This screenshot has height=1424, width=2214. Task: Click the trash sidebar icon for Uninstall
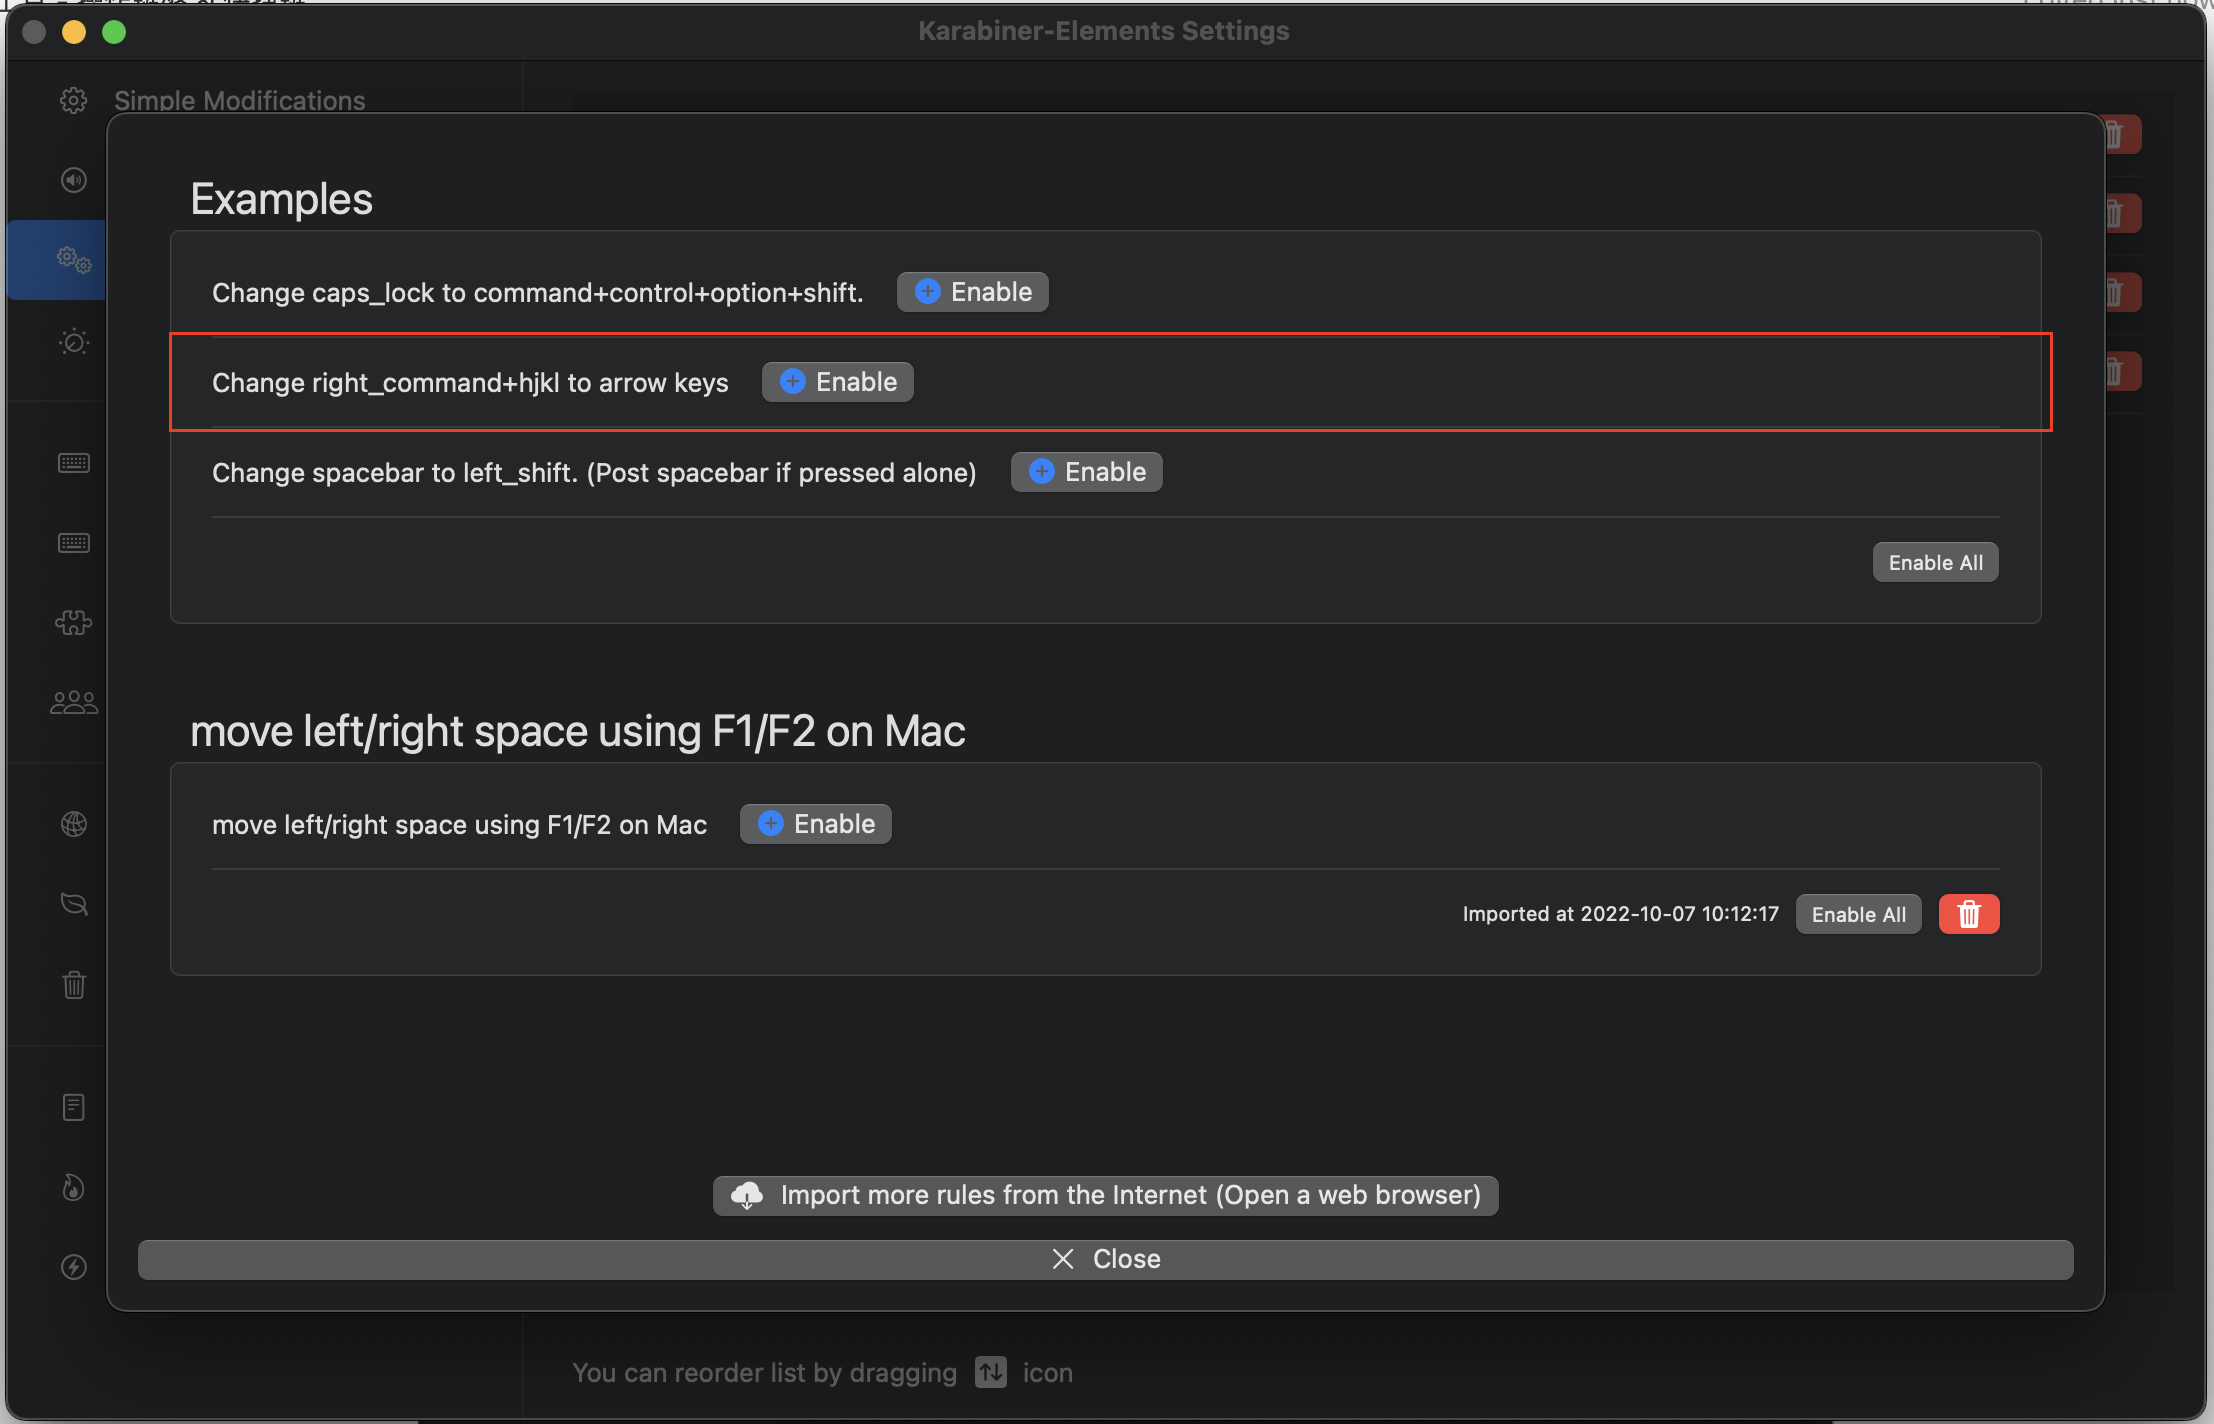click(x=74, y=984)
